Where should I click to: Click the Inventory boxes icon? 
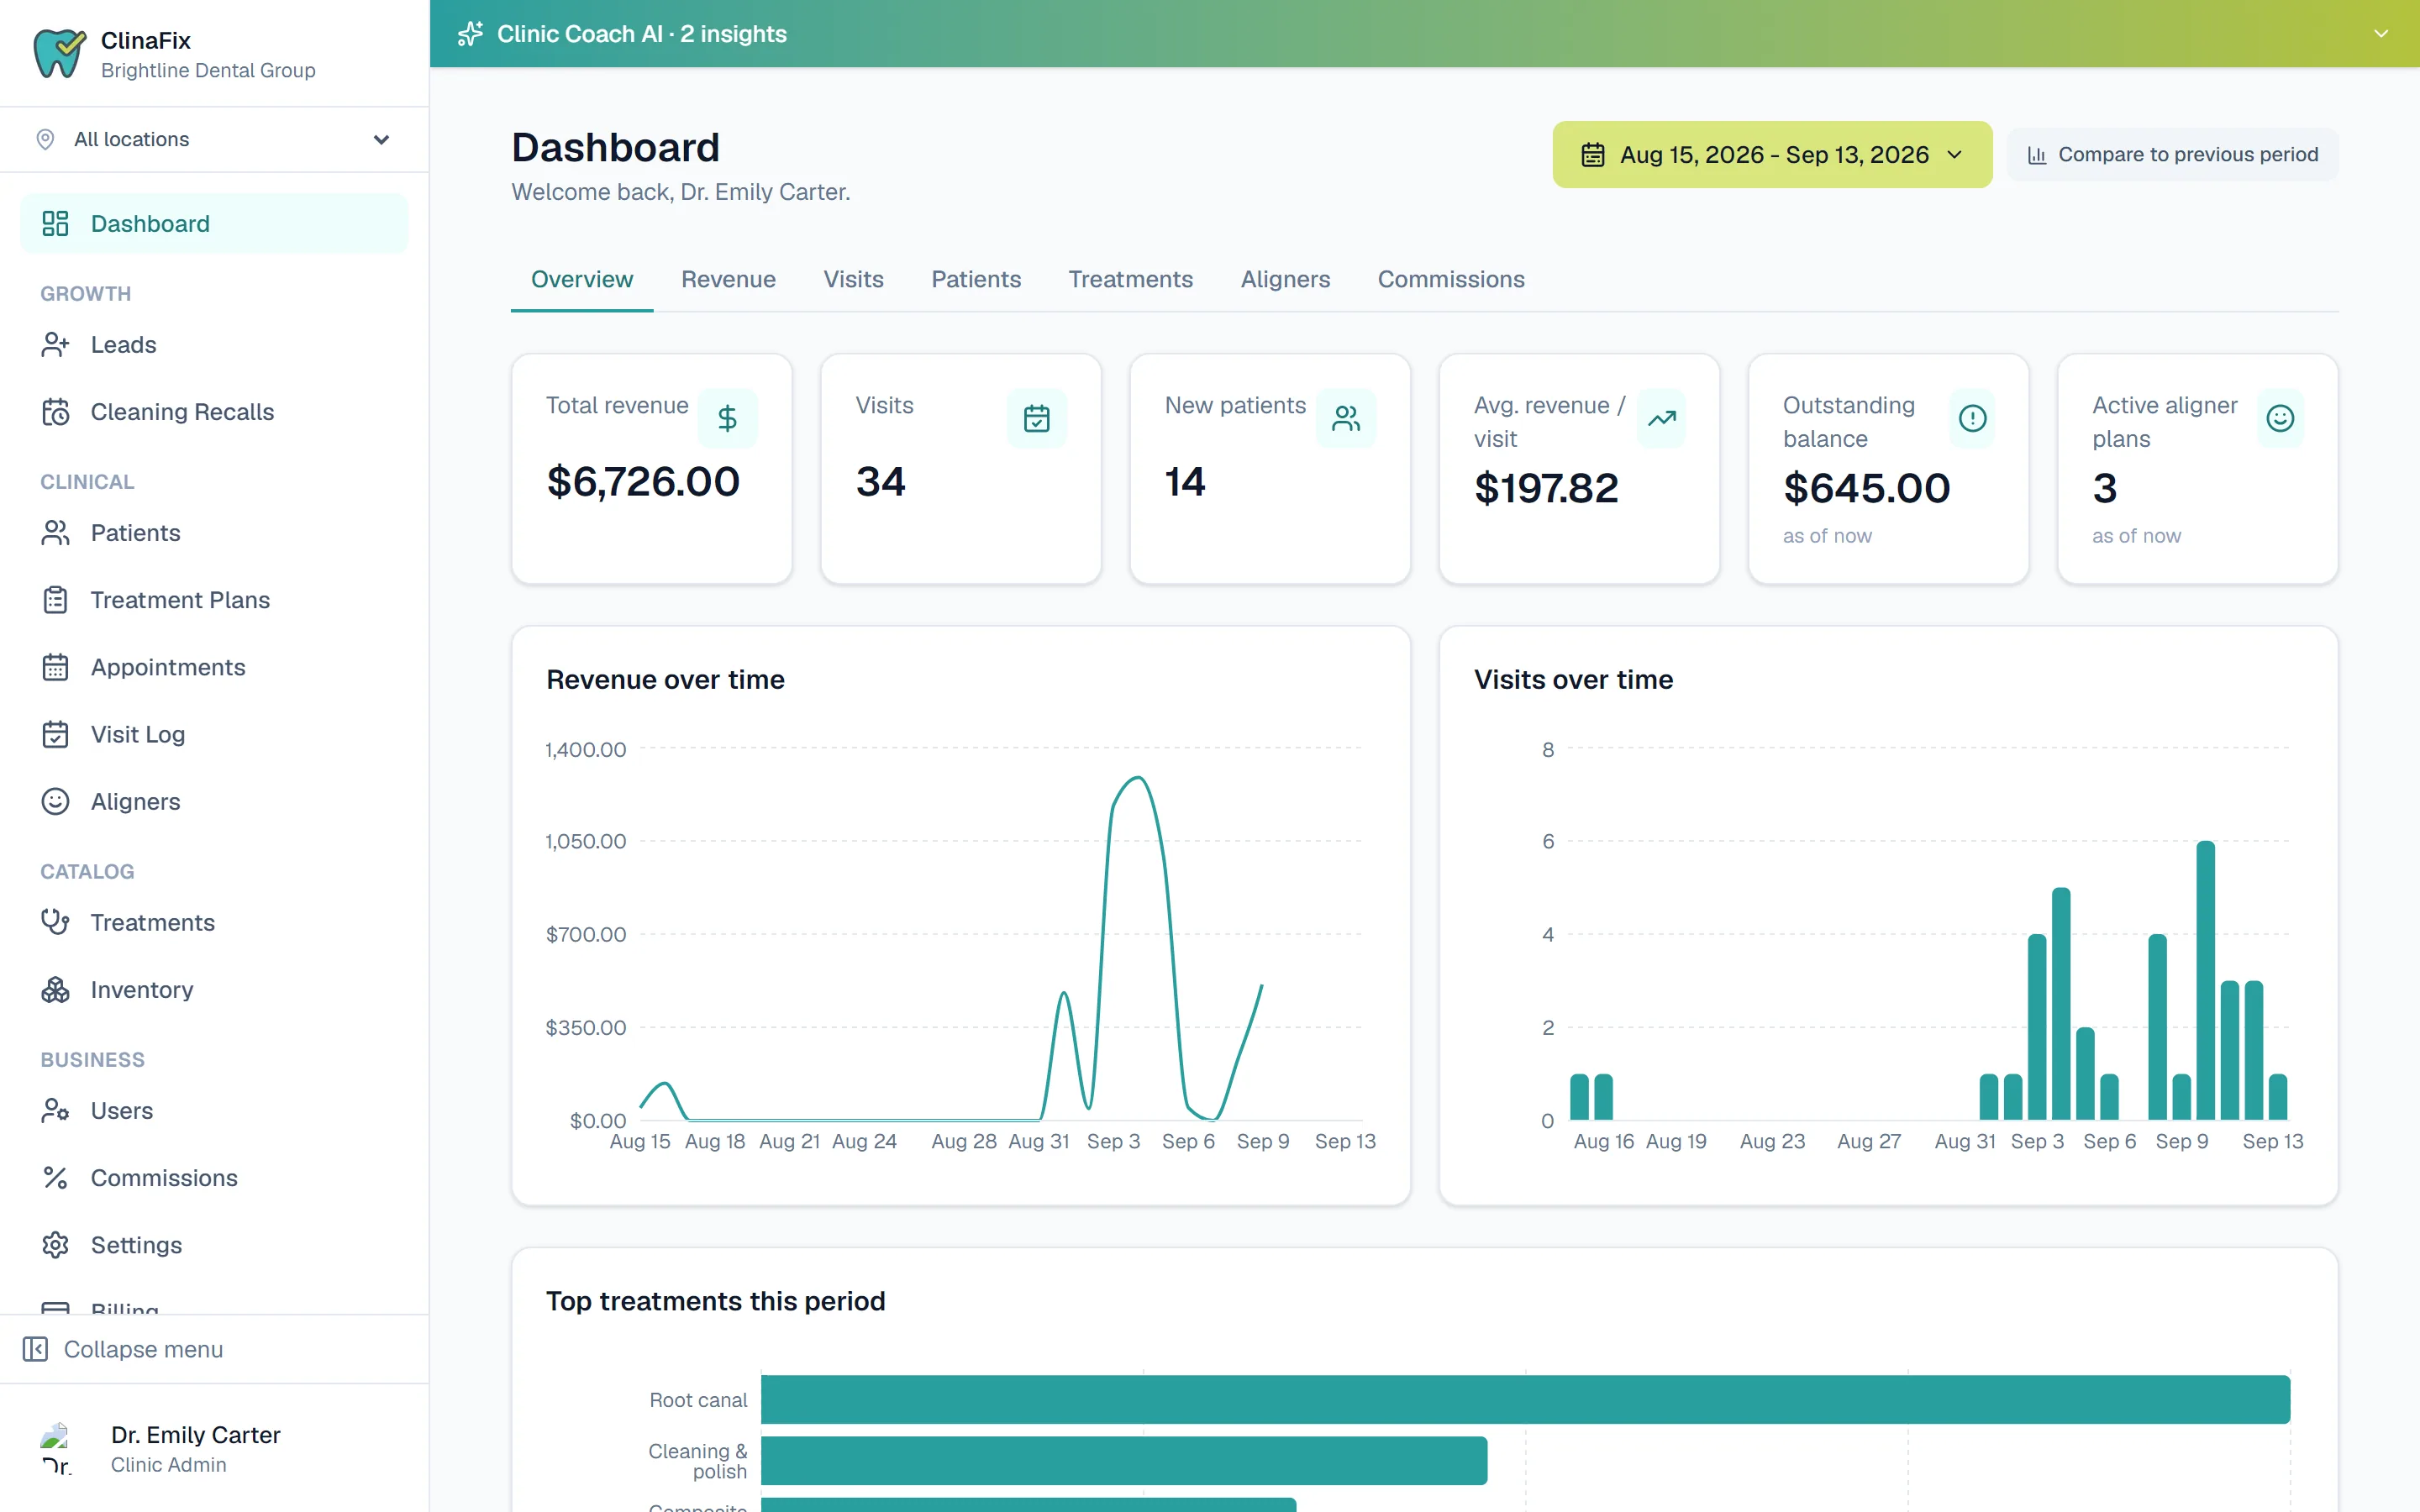55,989
